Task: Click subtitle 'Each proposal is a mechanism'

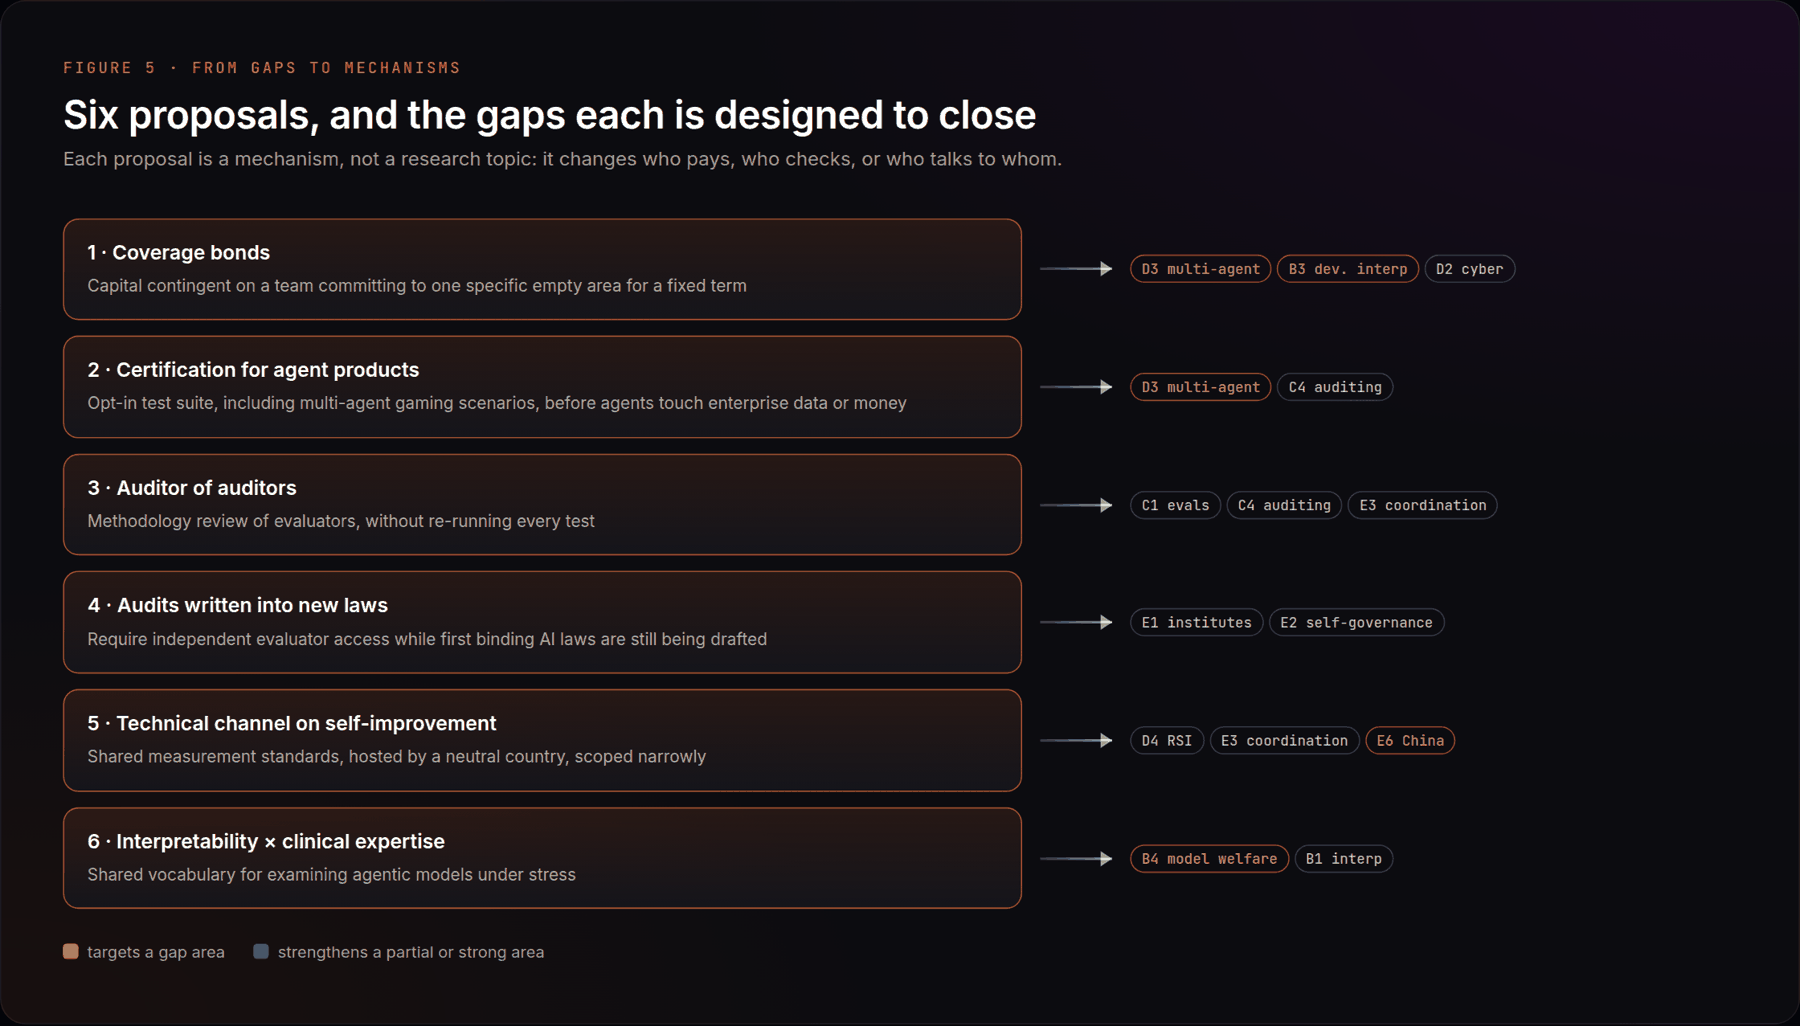Action: 562,159
